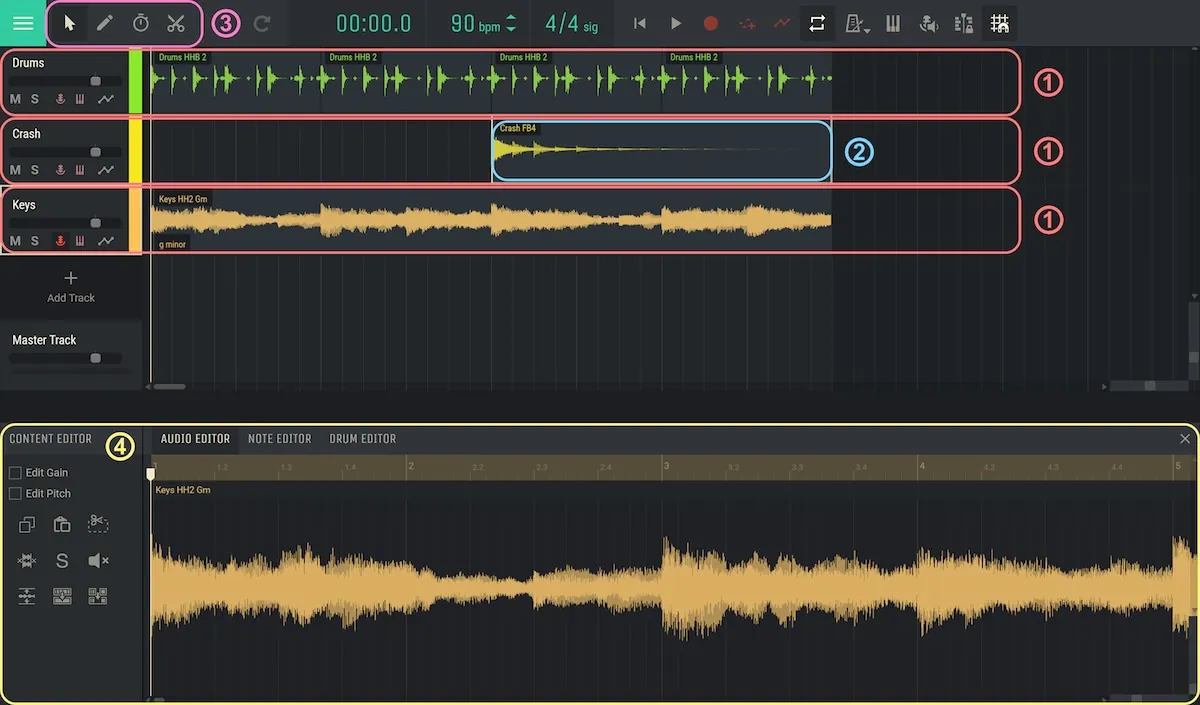The width and height of the screenshot is (1200, 705).
Task: Adjust tempo with the bpm stepper arrows
Action: 511,23
